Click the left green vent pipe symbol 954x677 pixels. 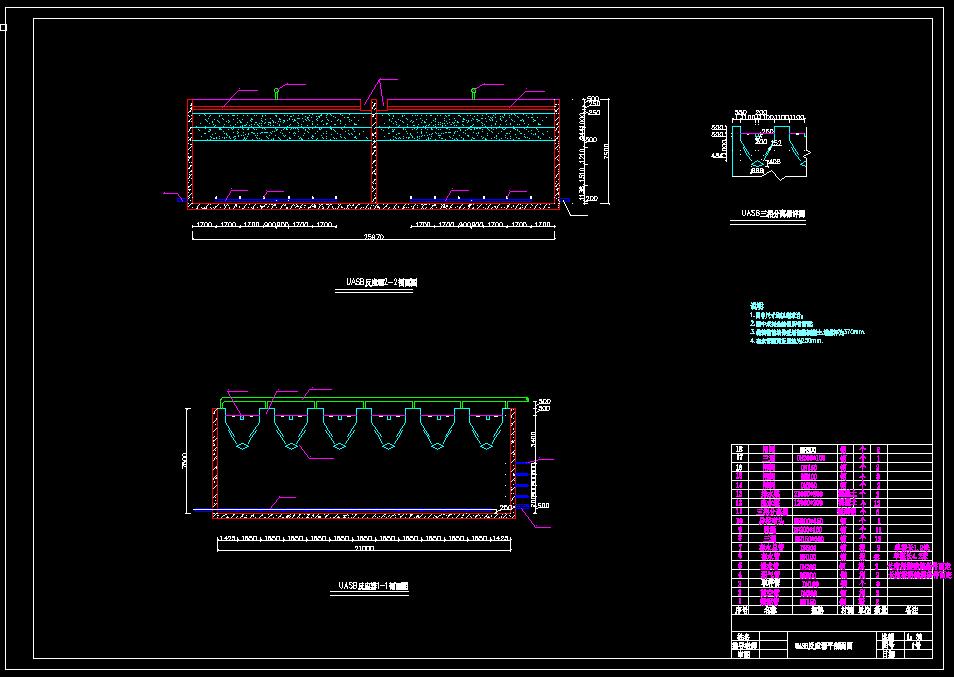(275, 94)
